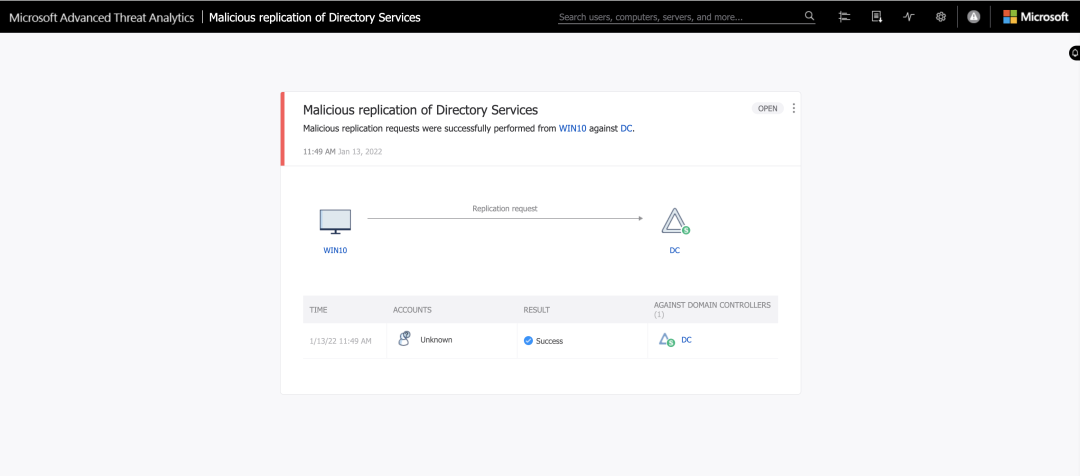Image resolution: width=1080 pixels, height=476 pixels.
Task: Click Microsoft Advanced Threat Analytics title
Action: (x=101, y=17)
